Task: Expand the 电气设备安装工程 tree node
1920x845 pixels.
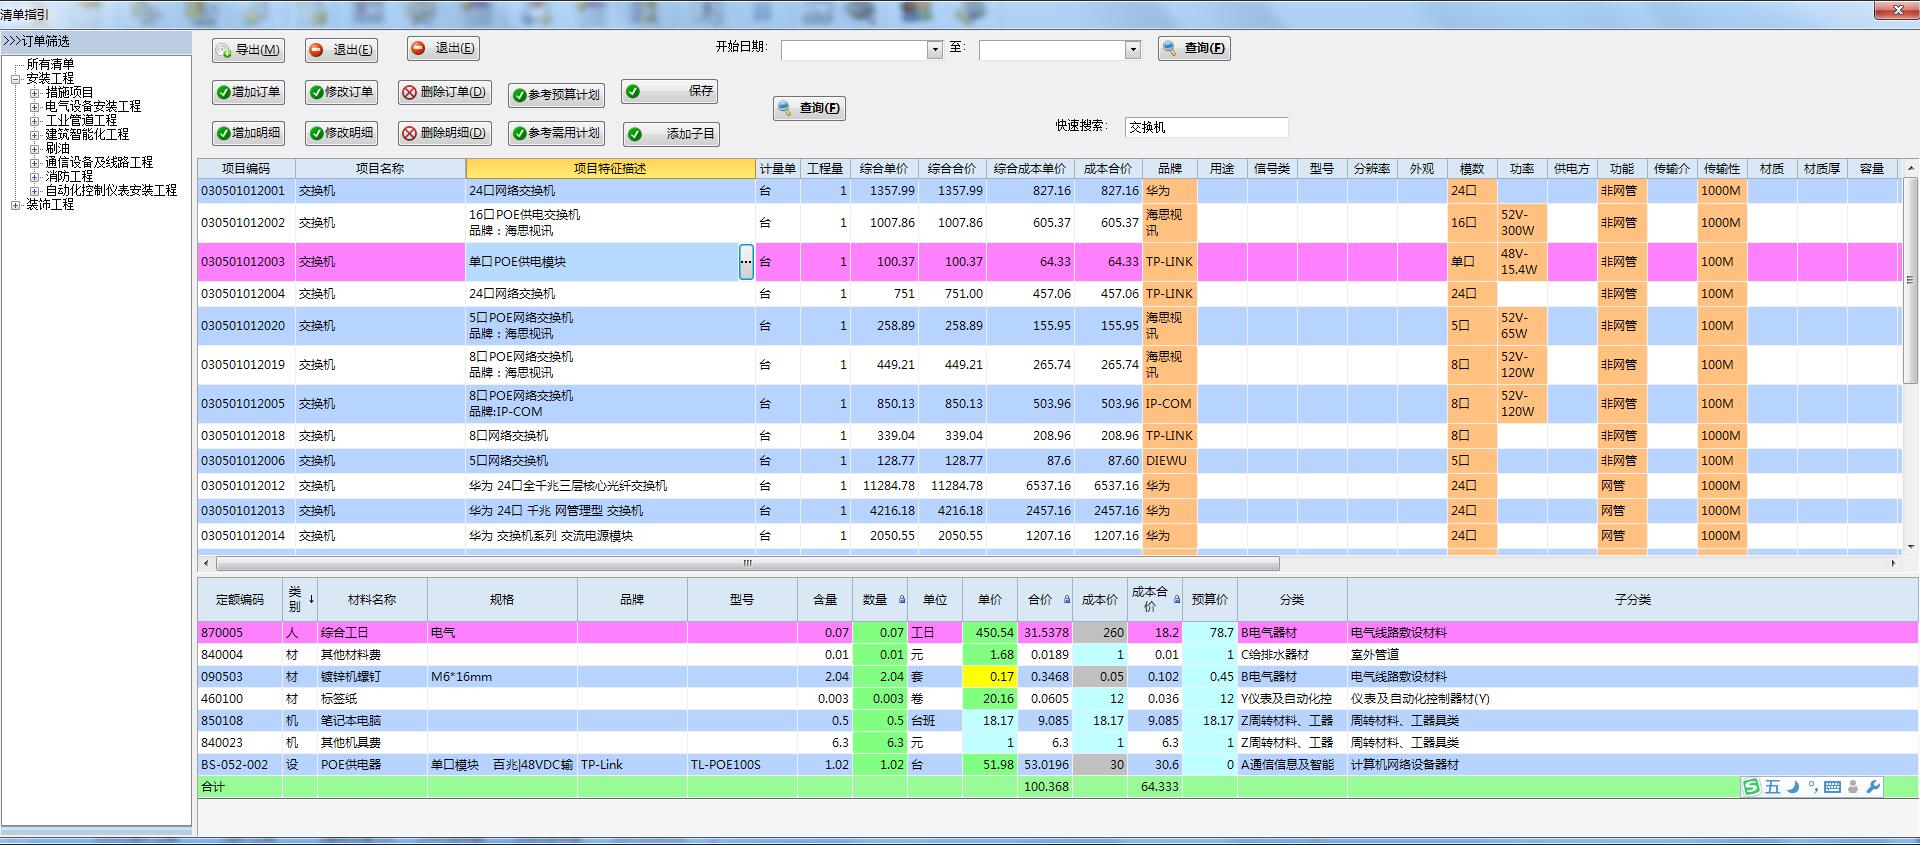Action: click(34, 106)
